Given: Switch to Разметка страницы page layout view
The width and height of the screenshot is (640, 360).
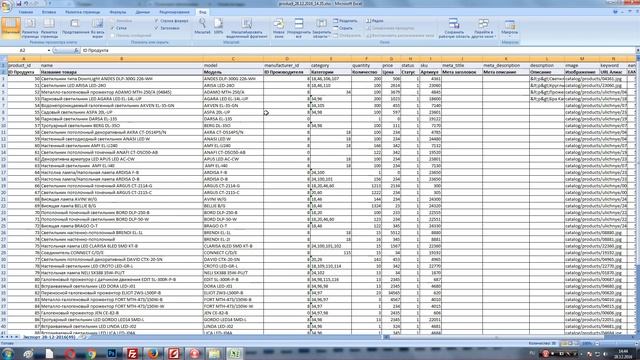Looking at the screenshot, I should tap(30, 28).
